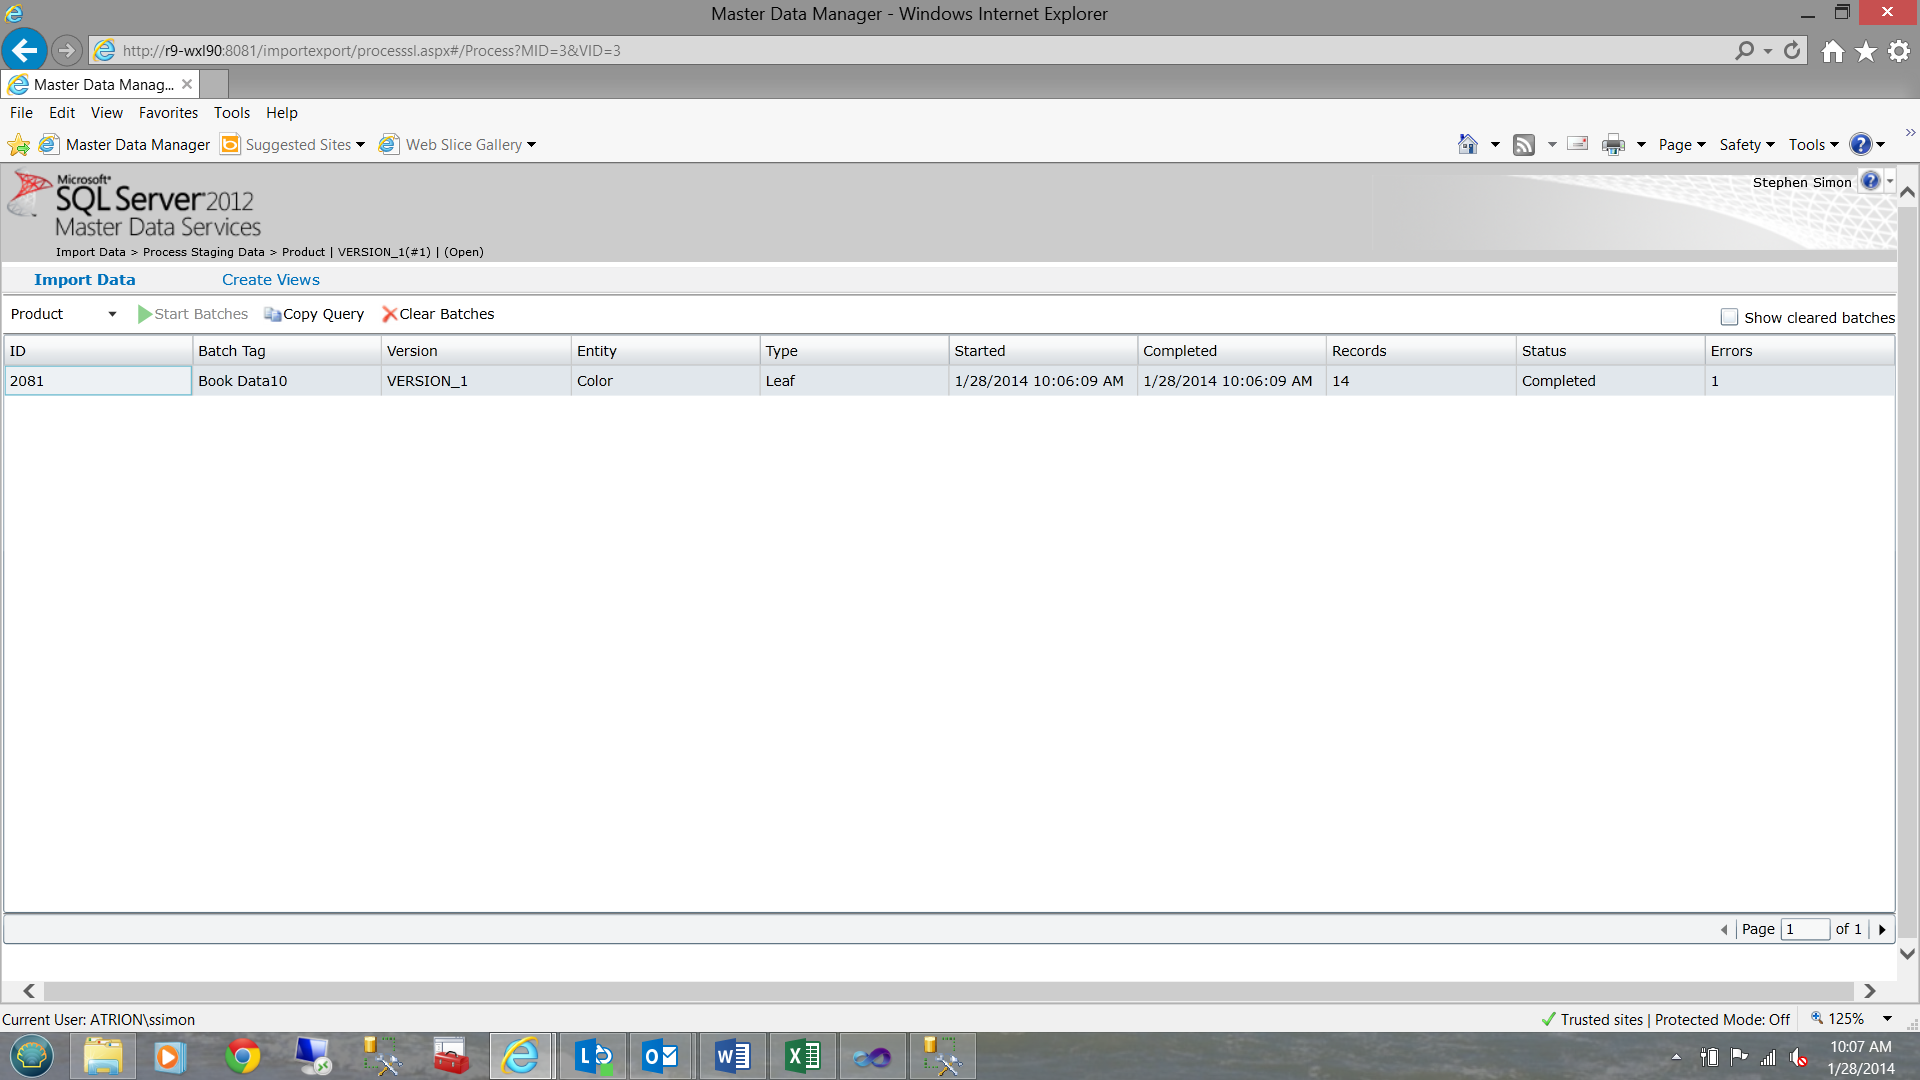This screenshot has height=1080, width=1920.
Task: Switch to the Create Views tab
Action: coord(270,280)
